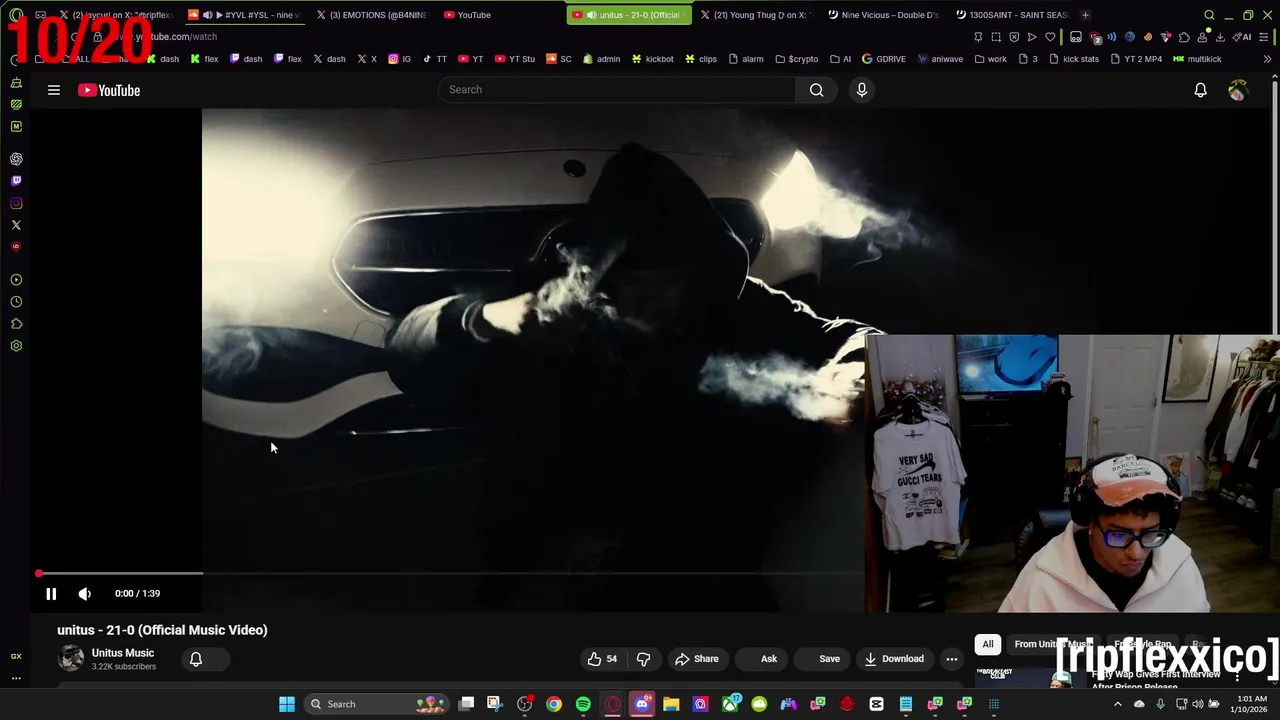Open the kick stats bookmark
1280x720 pixels.
(1074, 59)
